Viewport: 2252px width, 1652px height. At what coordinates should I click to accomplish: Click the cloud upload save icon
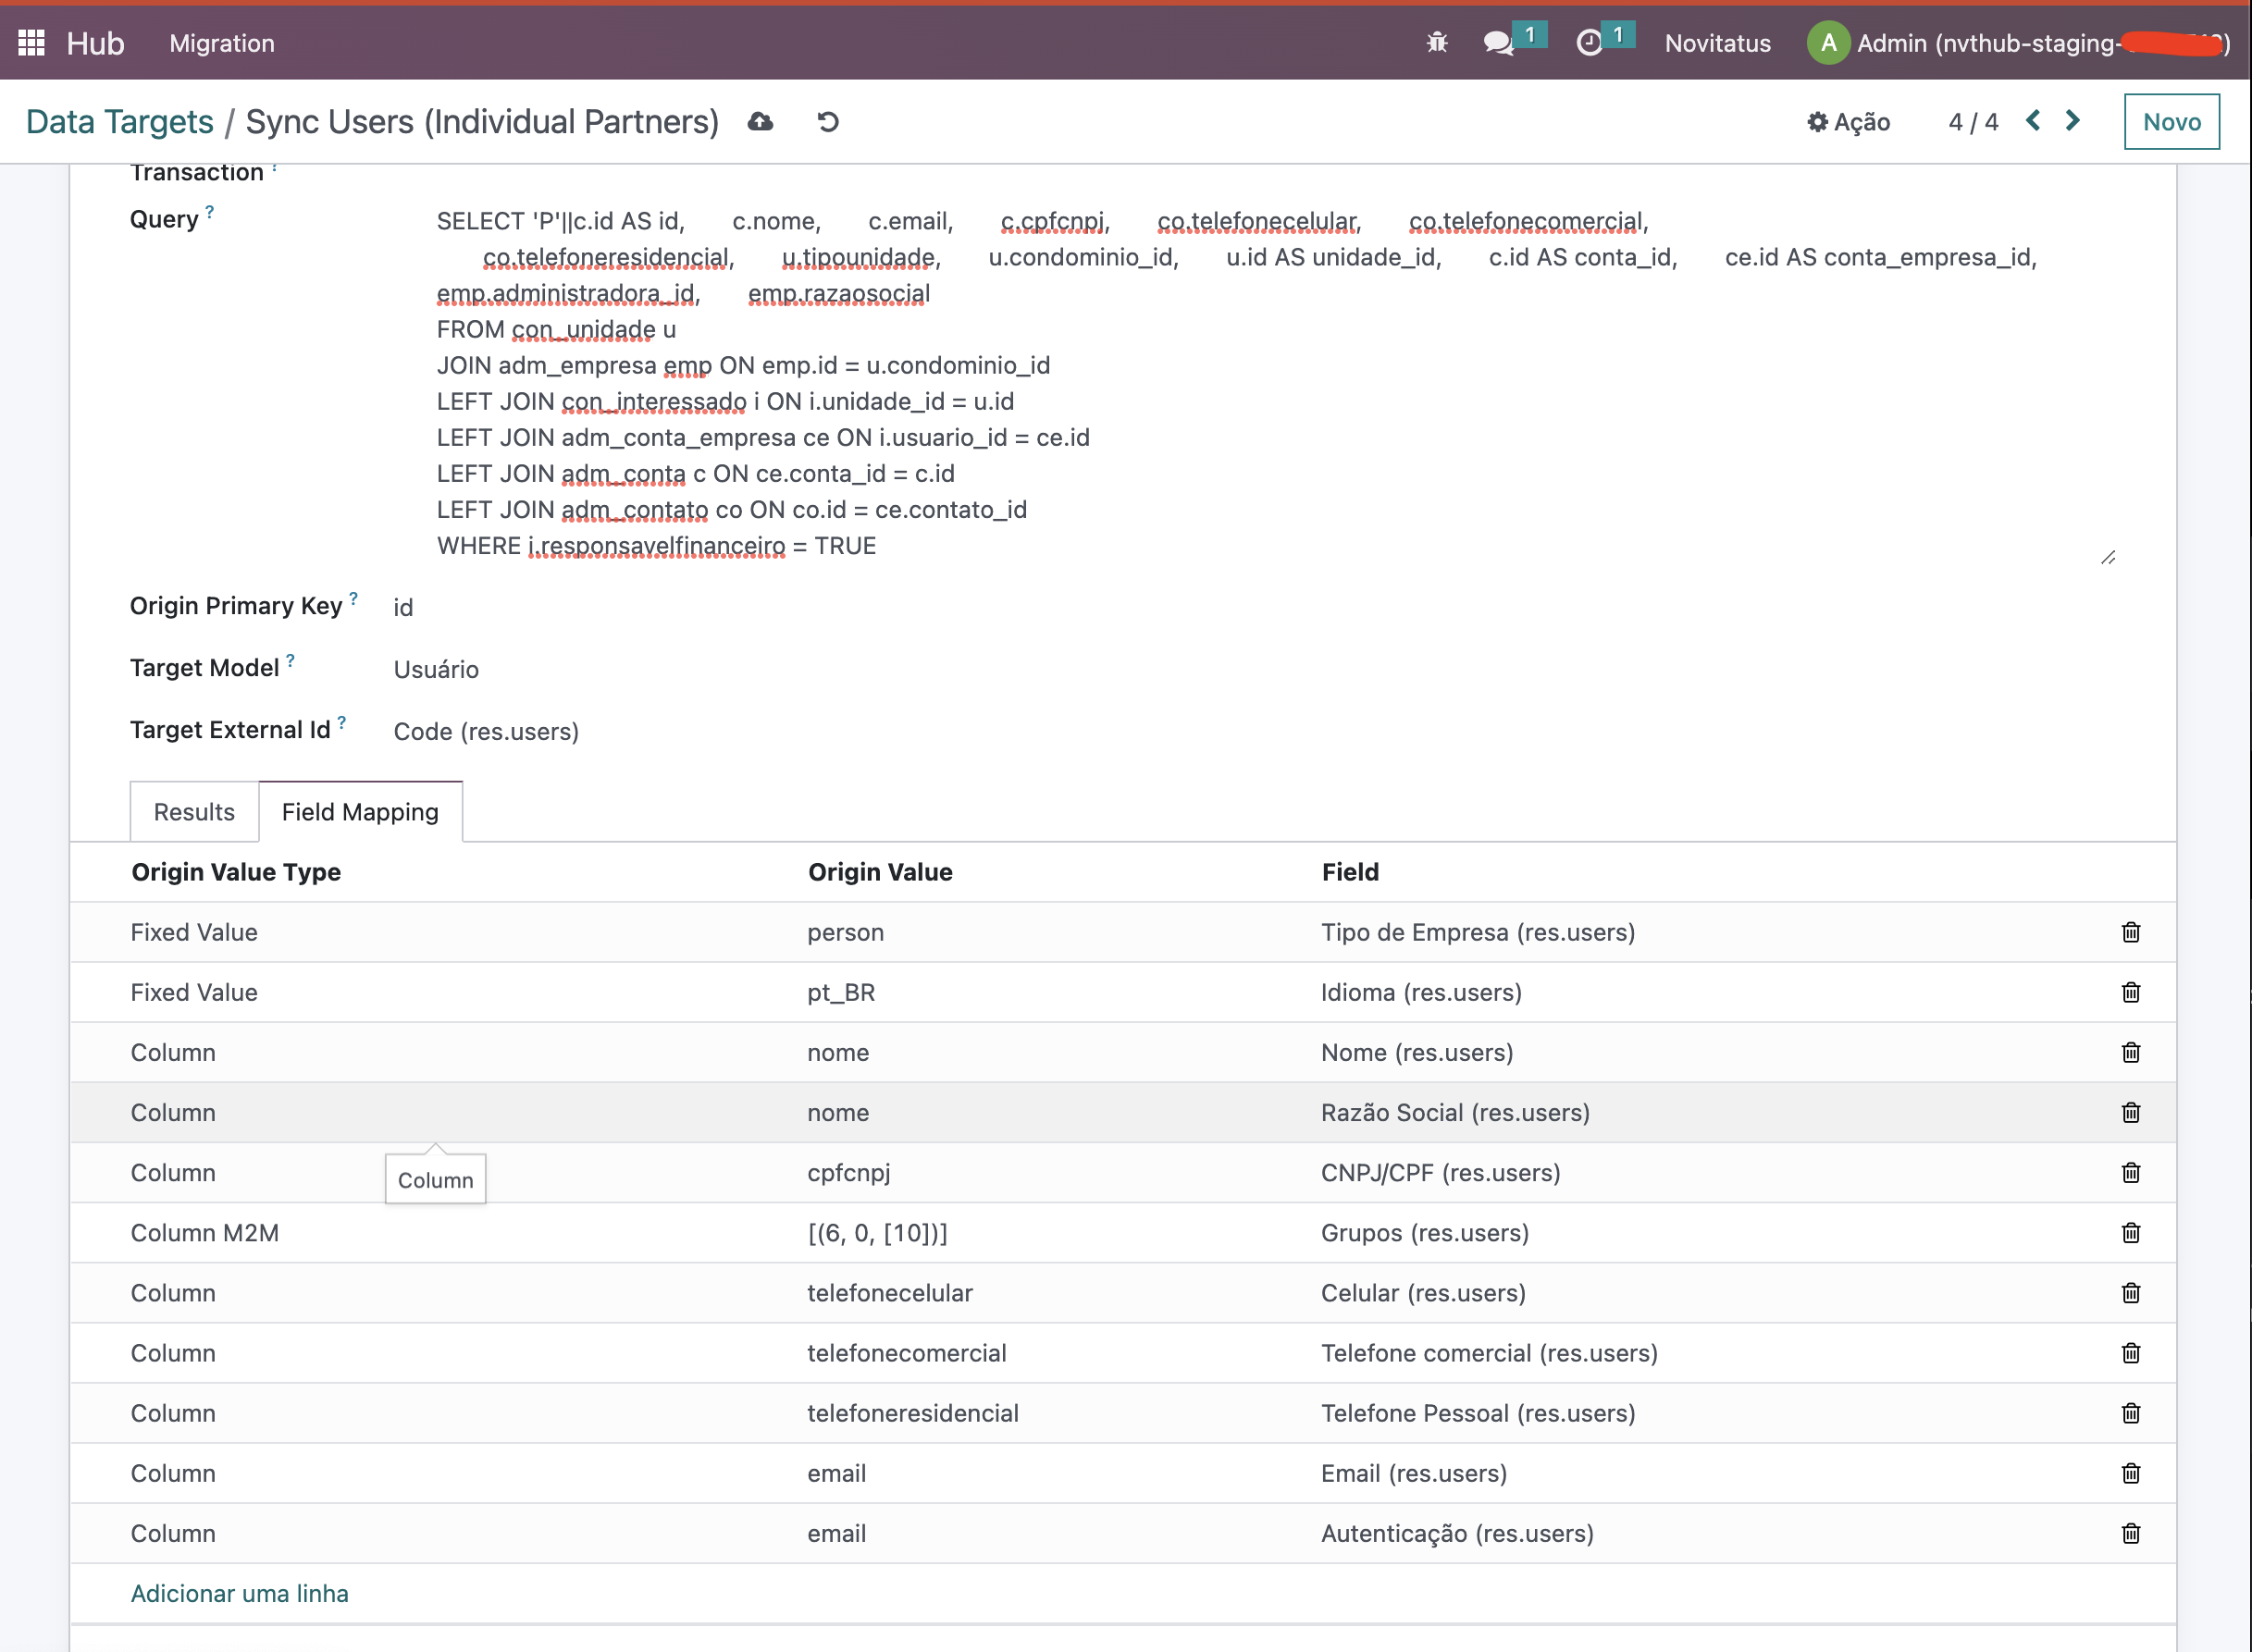pyautogui.click(x=761, y=122)
